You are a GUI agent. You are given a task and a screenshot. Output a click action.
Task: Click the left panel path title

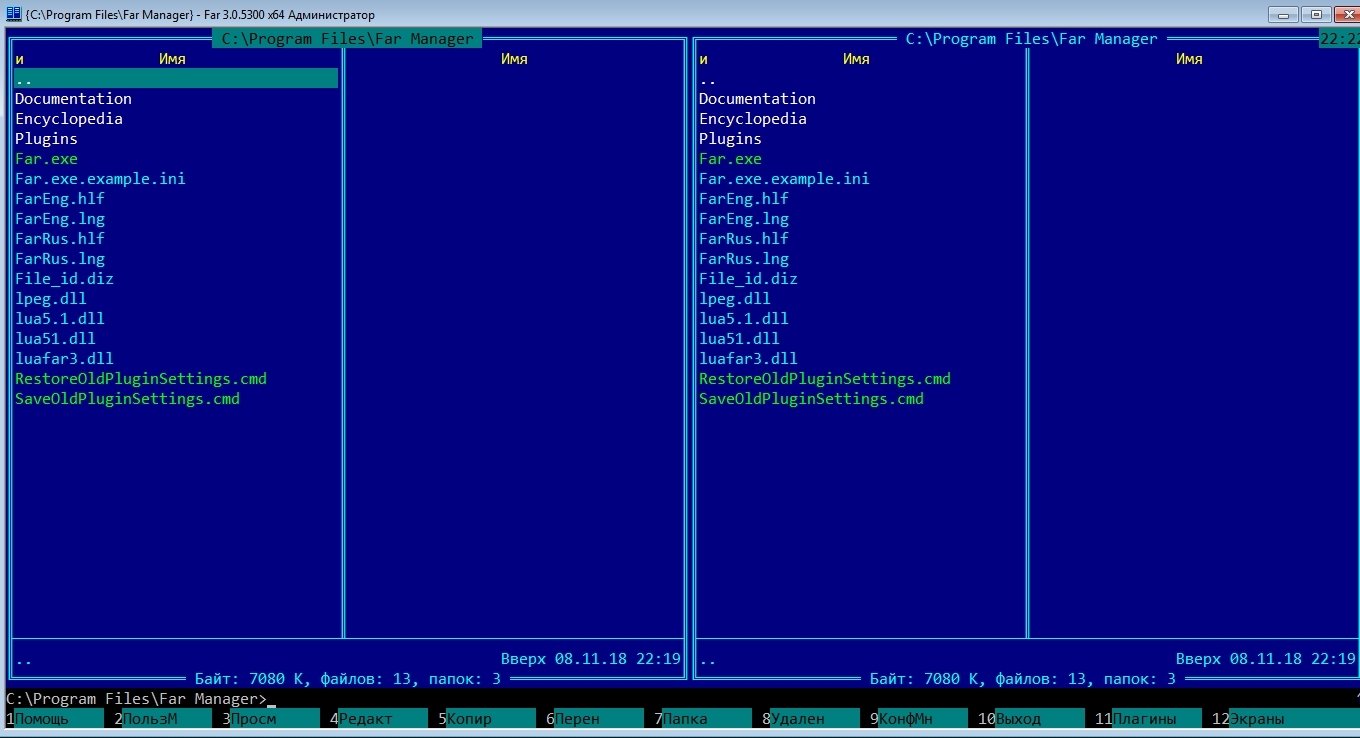347,39
